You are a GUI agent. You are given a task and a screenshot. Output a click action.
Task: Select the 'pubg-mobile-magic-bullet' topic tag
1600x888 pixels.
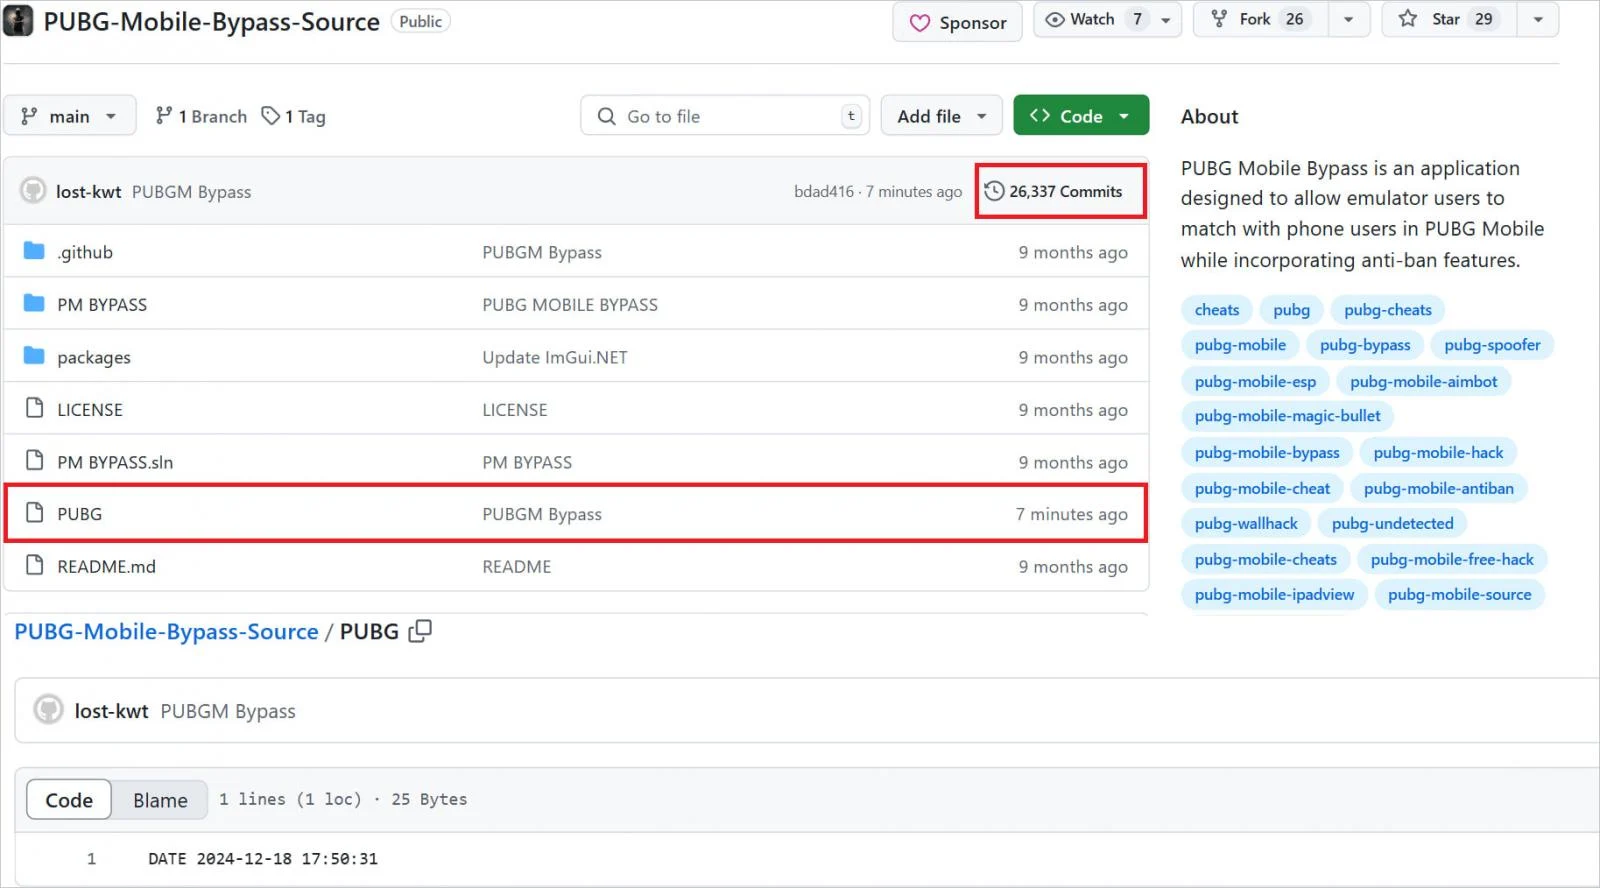click(1287, 416)
